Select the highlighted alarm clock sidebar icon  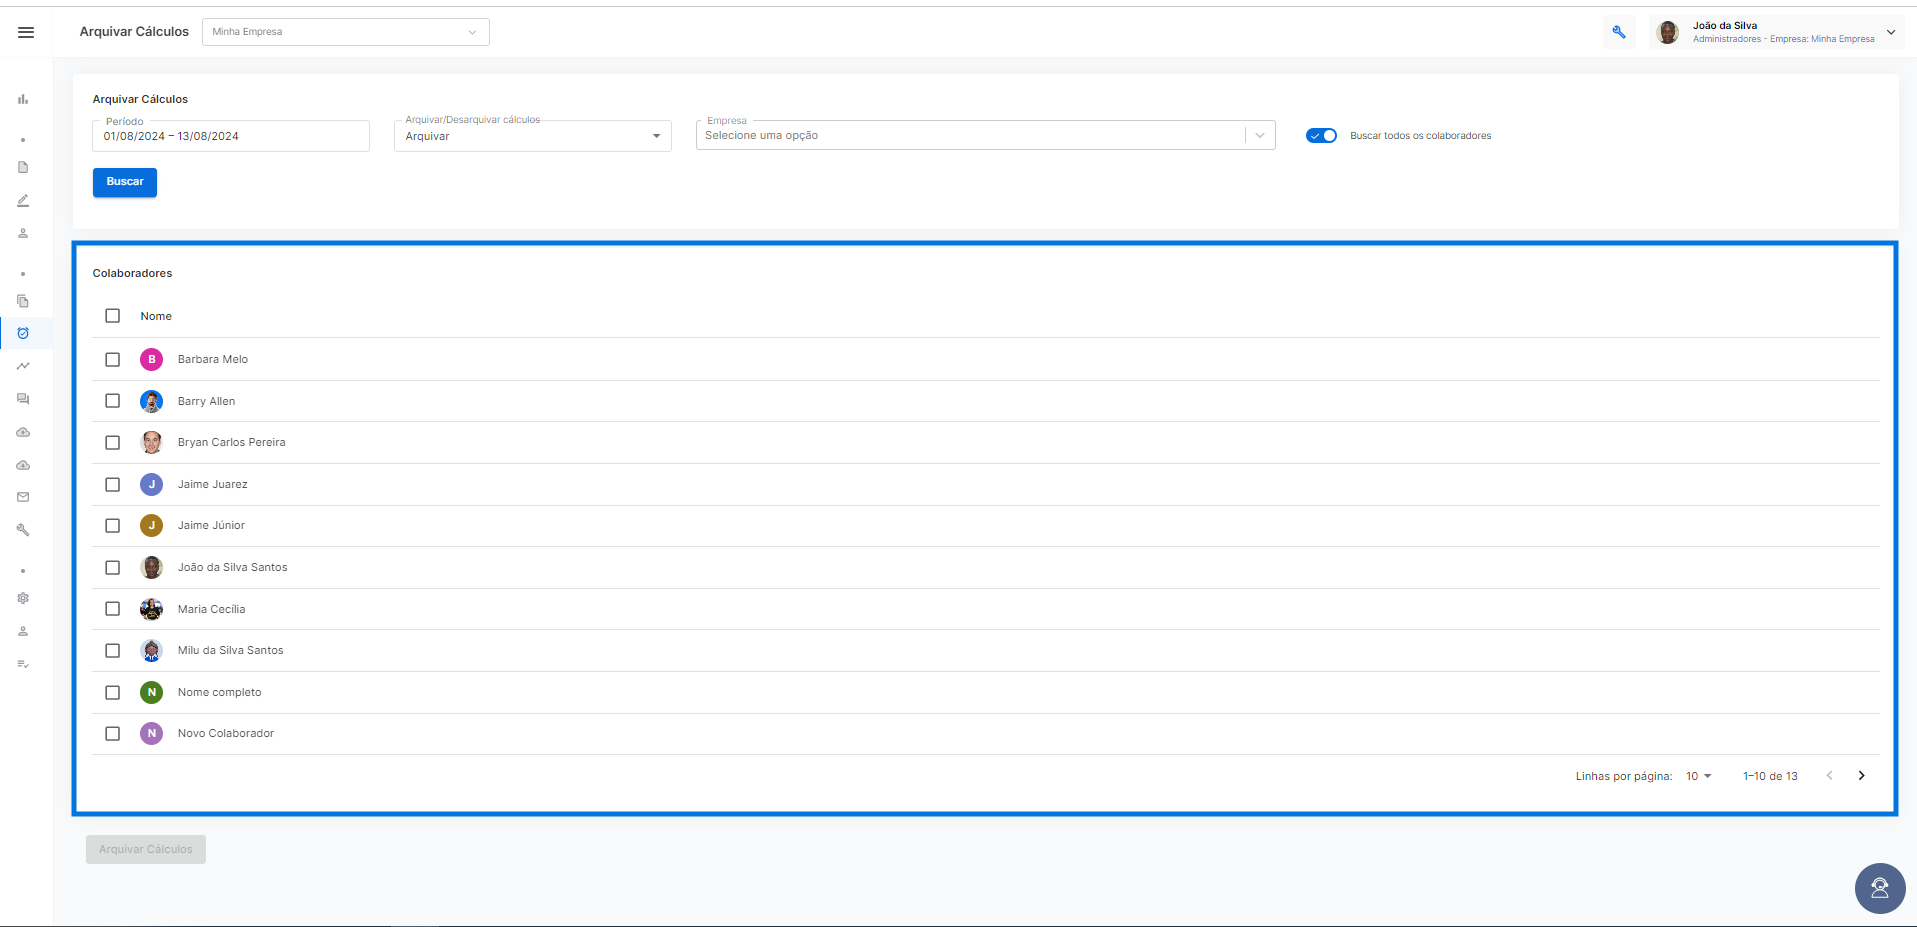tap(23, 333)
